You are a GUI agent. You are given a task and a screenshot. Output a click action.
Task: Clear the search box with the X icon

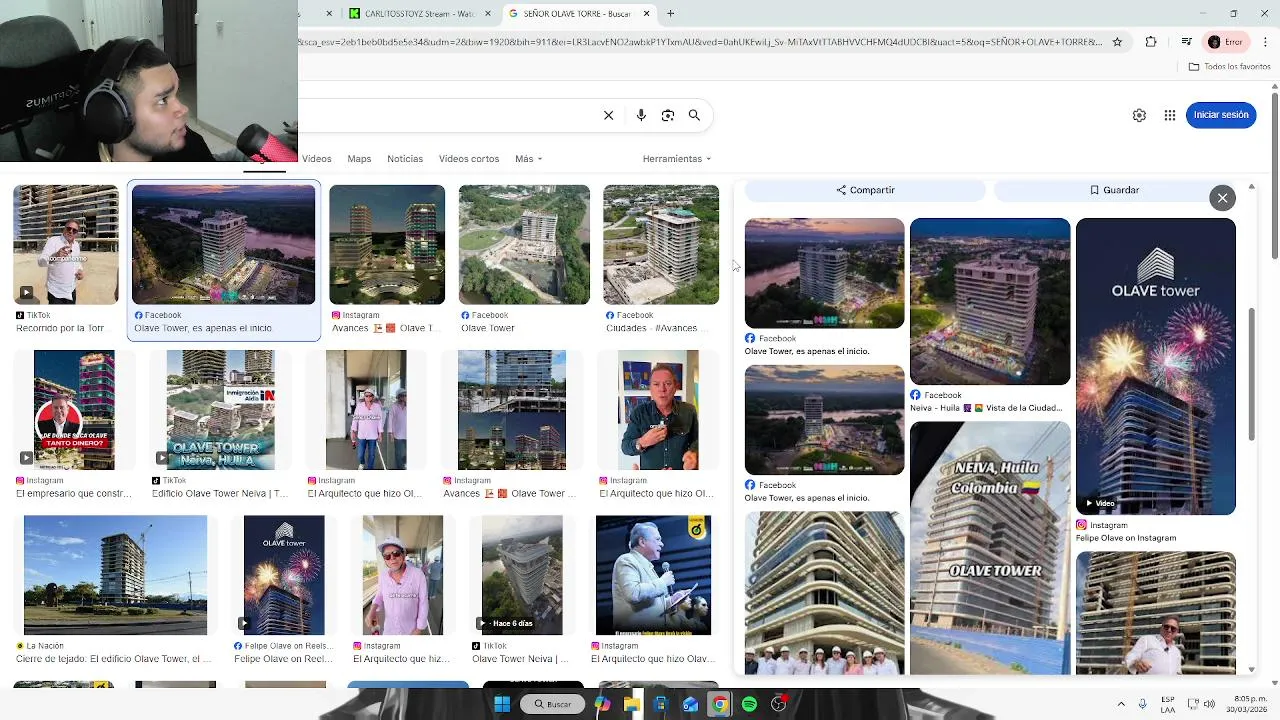click(608, 115)
